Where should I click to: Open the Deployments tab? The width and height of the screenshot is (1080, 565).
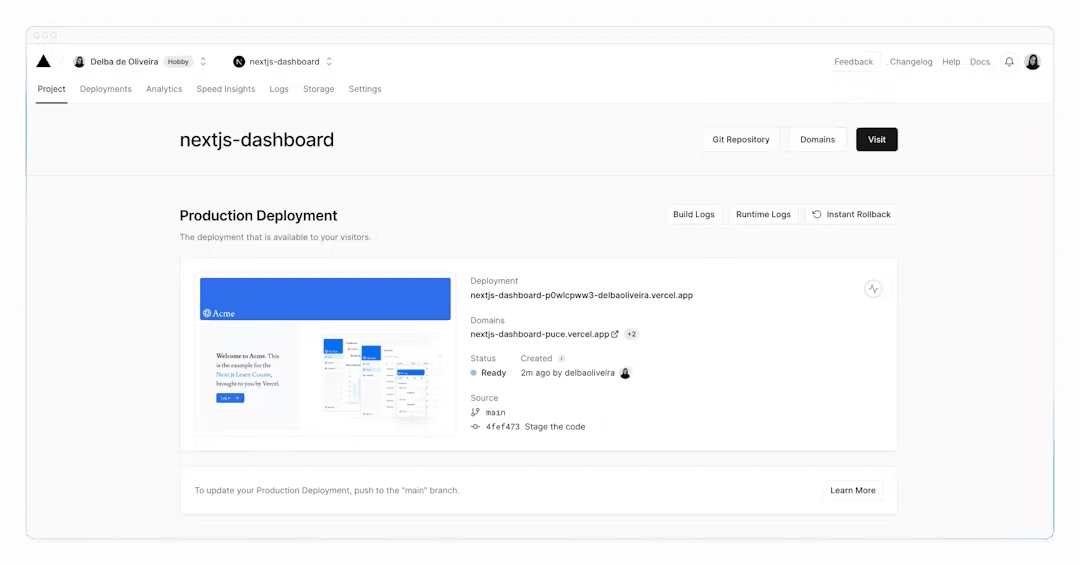pos(105,89)
